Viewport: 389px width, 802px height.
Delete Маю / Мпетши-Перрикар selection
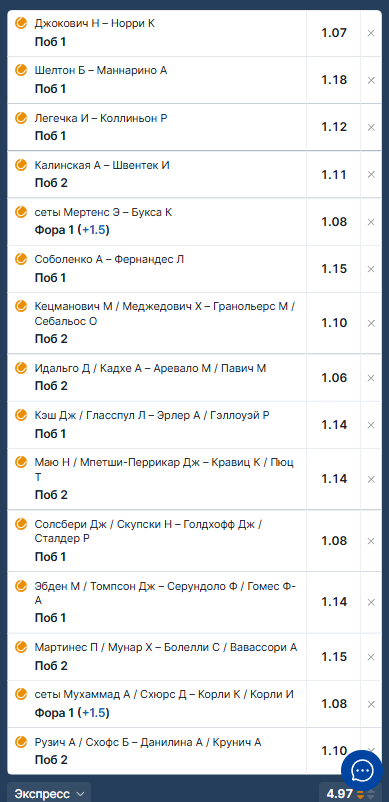click(371, 479)
